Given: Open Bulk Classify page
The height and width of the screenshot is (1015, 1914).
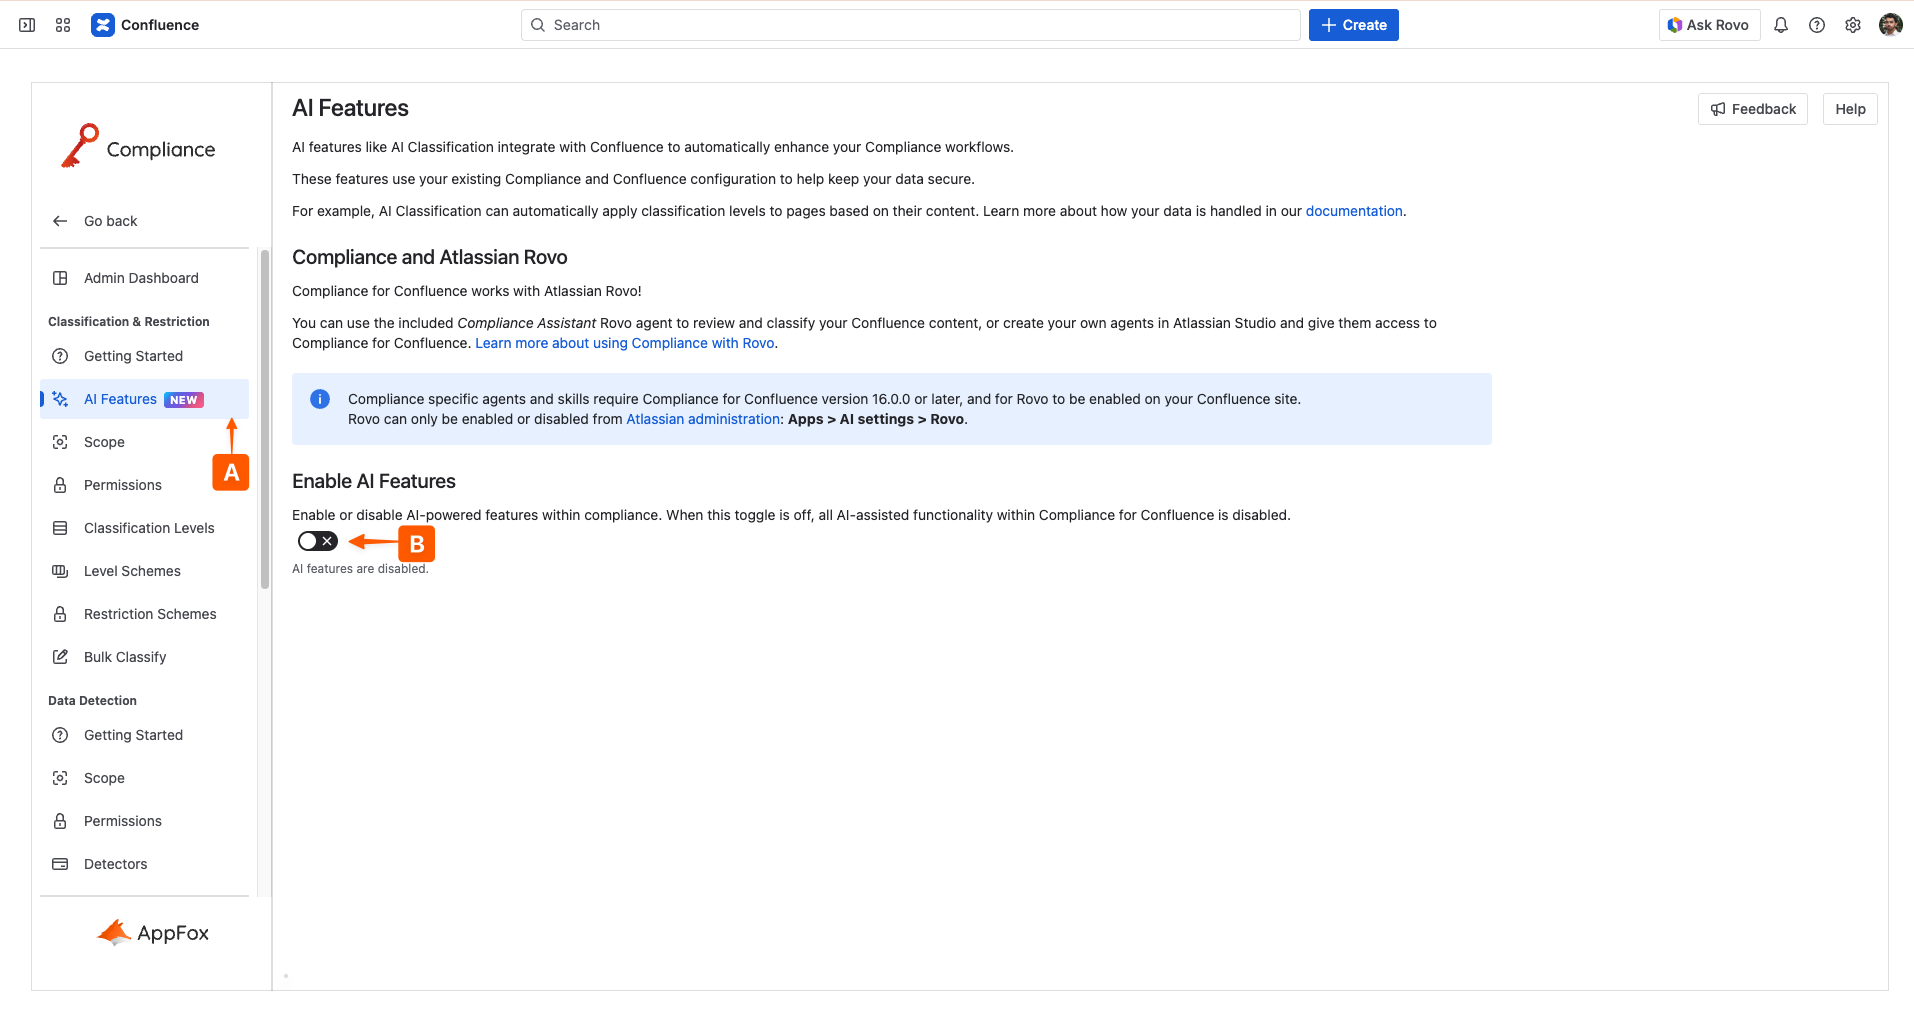Looking at the screenshot, I should (x=125, y=657).
